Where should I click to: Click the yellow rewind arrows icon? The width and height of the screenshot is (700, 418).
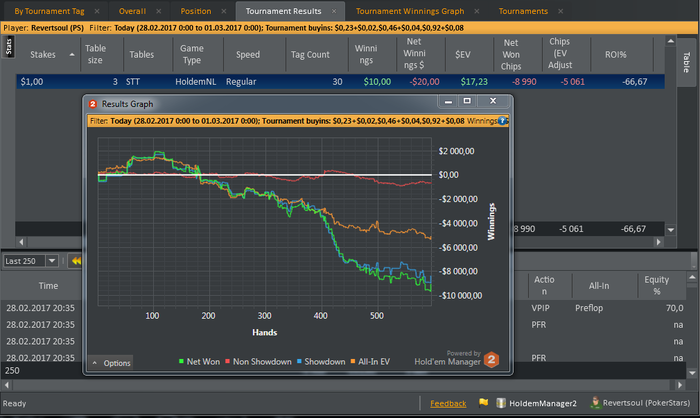[x=76, y=261]
